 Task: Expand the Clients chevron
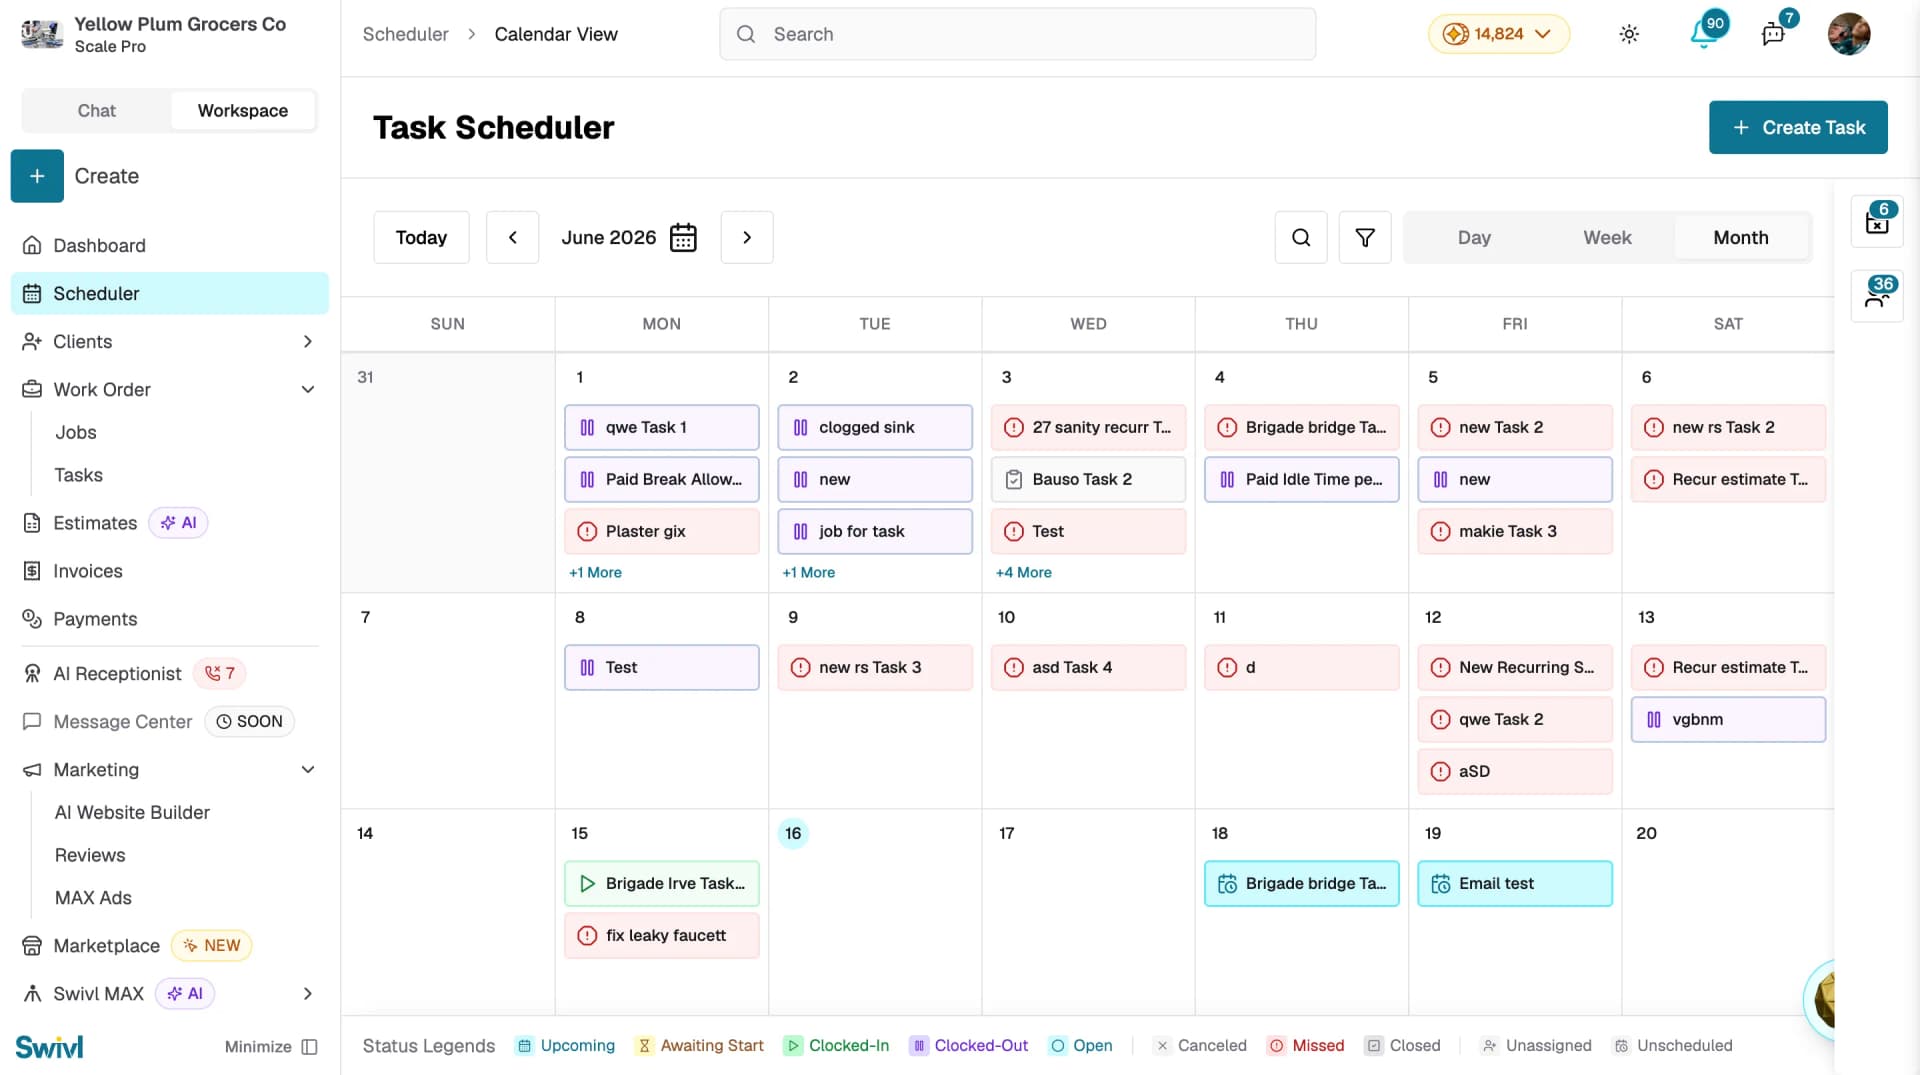point(308,342)
